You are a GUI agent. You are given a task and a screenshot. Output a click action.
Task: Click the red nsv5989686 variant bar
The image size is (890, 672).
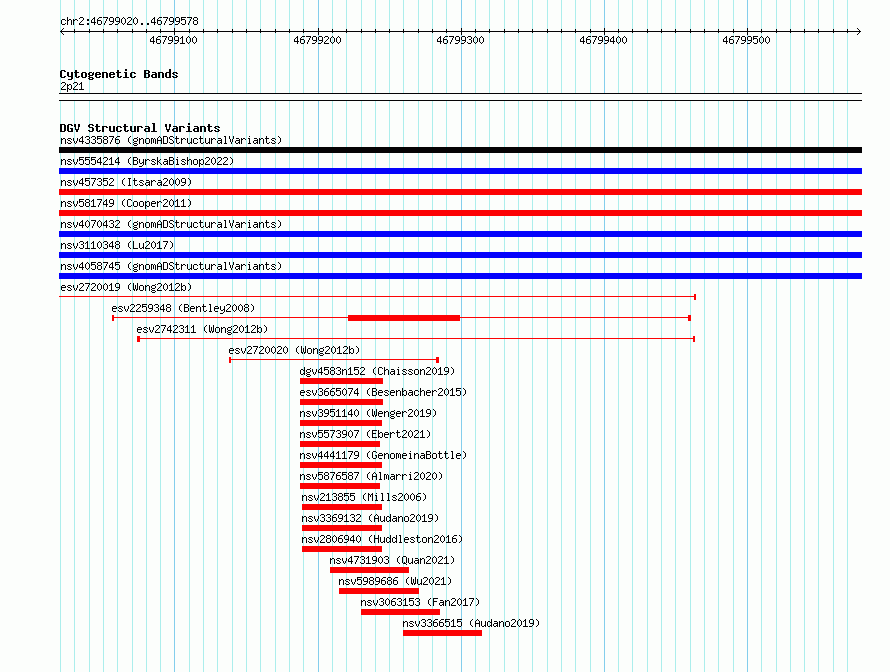click(379, 591)
